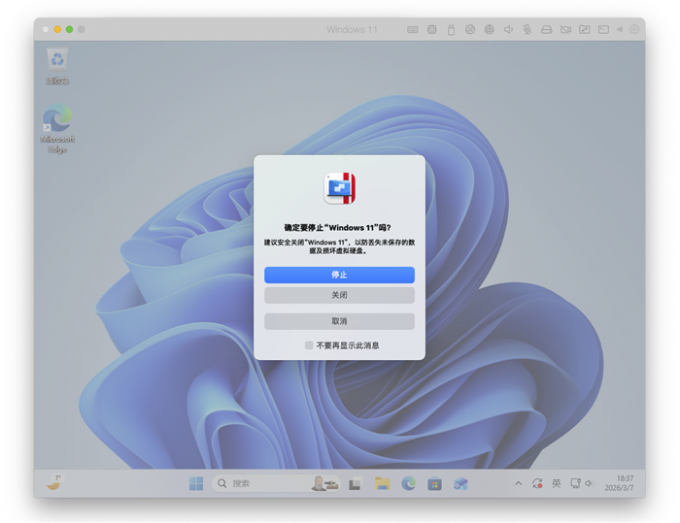Expand title bar icons with the left arrow
The width and height of the screenshot is (680, 523).
click(619, 30)
